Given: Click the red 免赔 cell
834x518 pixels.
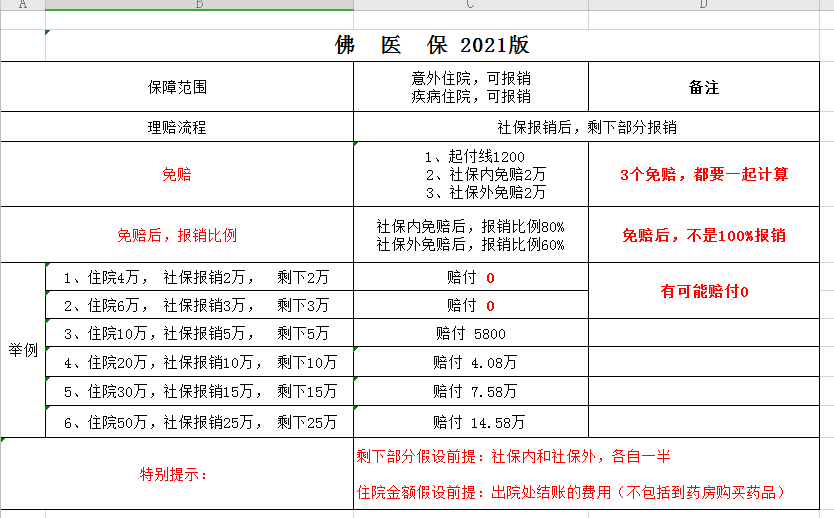Looking at the screenshot, I should (x=177, y=174).
